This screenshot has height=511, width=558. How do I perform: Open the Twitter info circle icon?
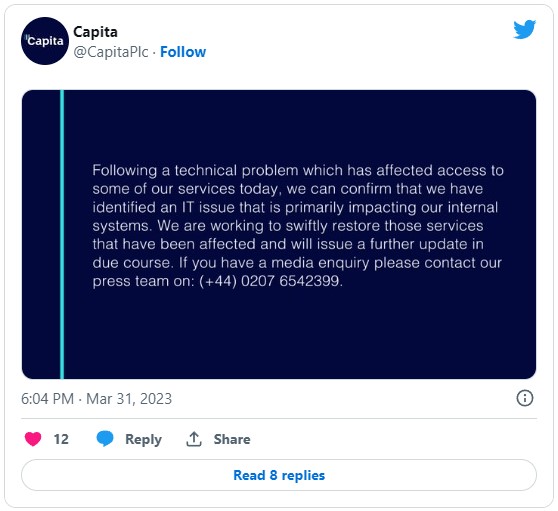coord(525,398)
